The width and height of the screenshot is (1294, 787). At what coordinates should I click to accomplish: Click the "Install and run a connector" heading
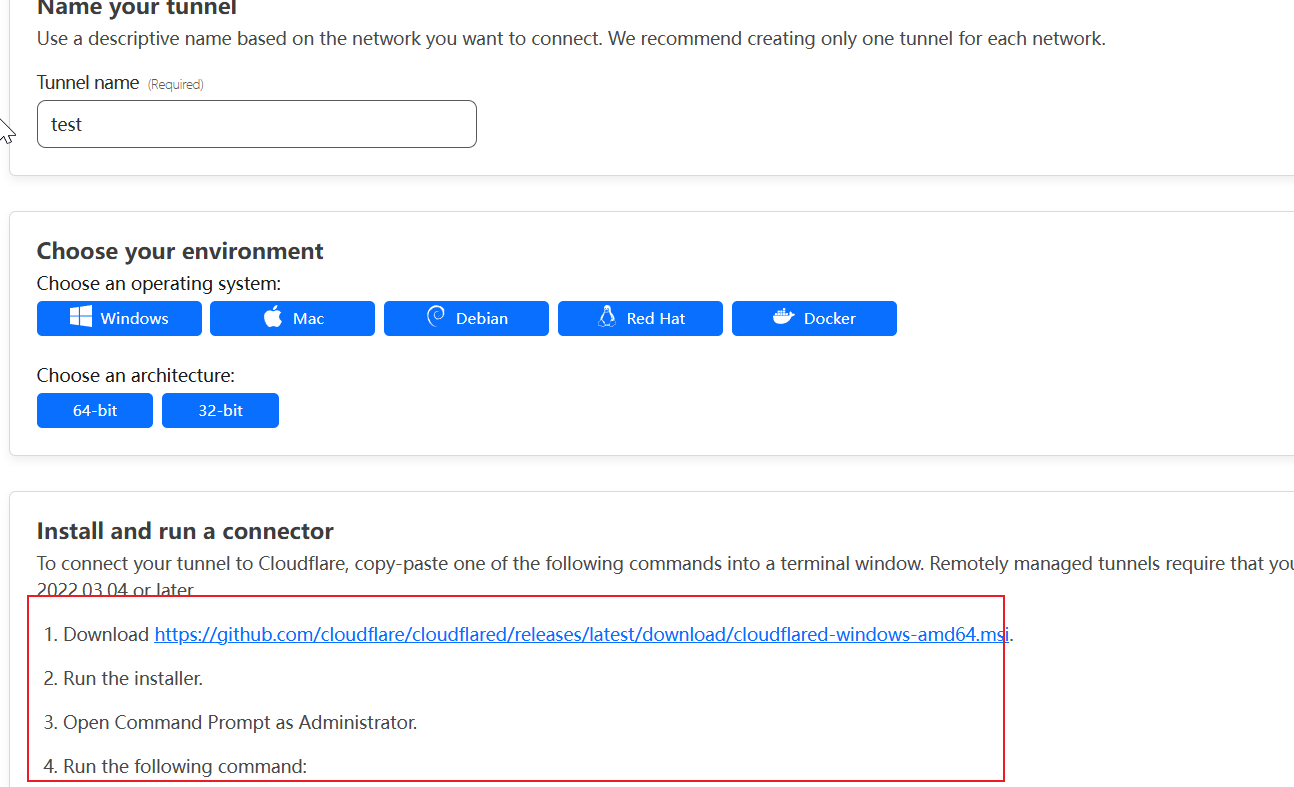pyautogui.click(x=185, y=531)
